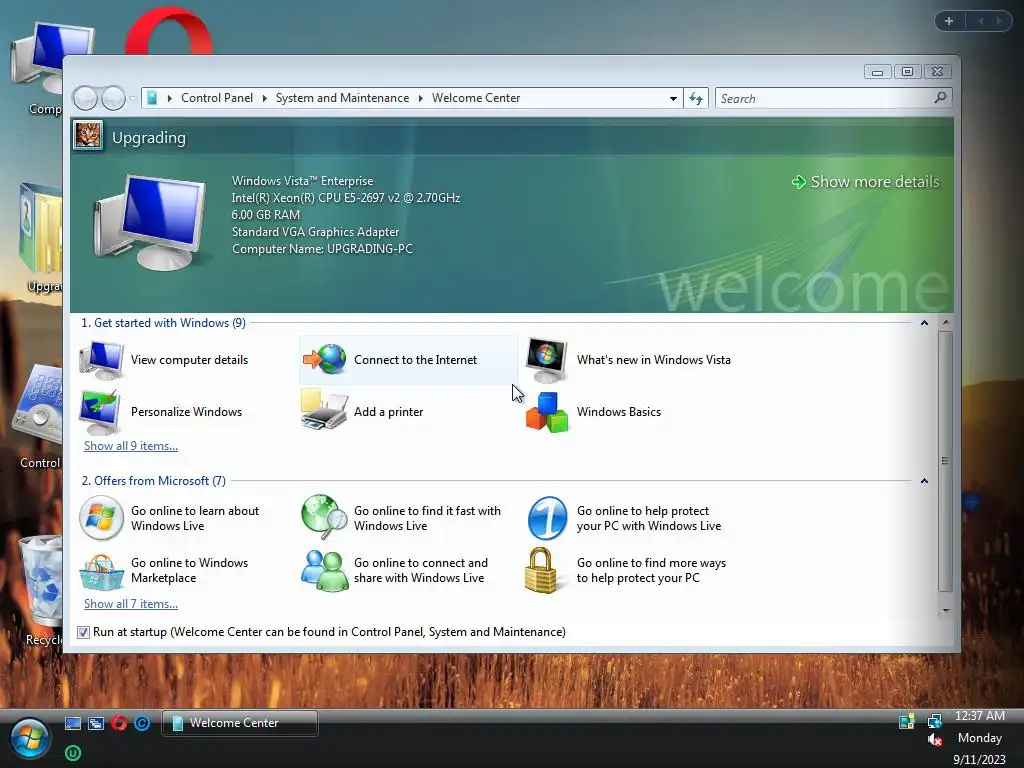The width and height of the screenshot is (1024, 768).
Task: Open What's new in Windows Vista
Action: tap(628, 360)
